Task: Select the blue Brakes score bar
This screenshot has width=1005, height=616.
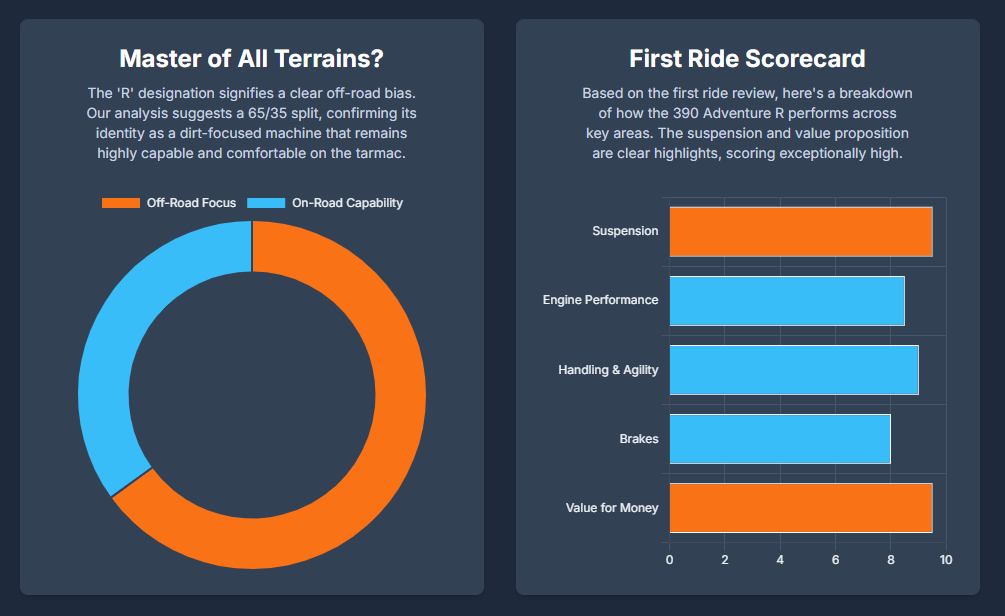Action: tap(779, 439)
